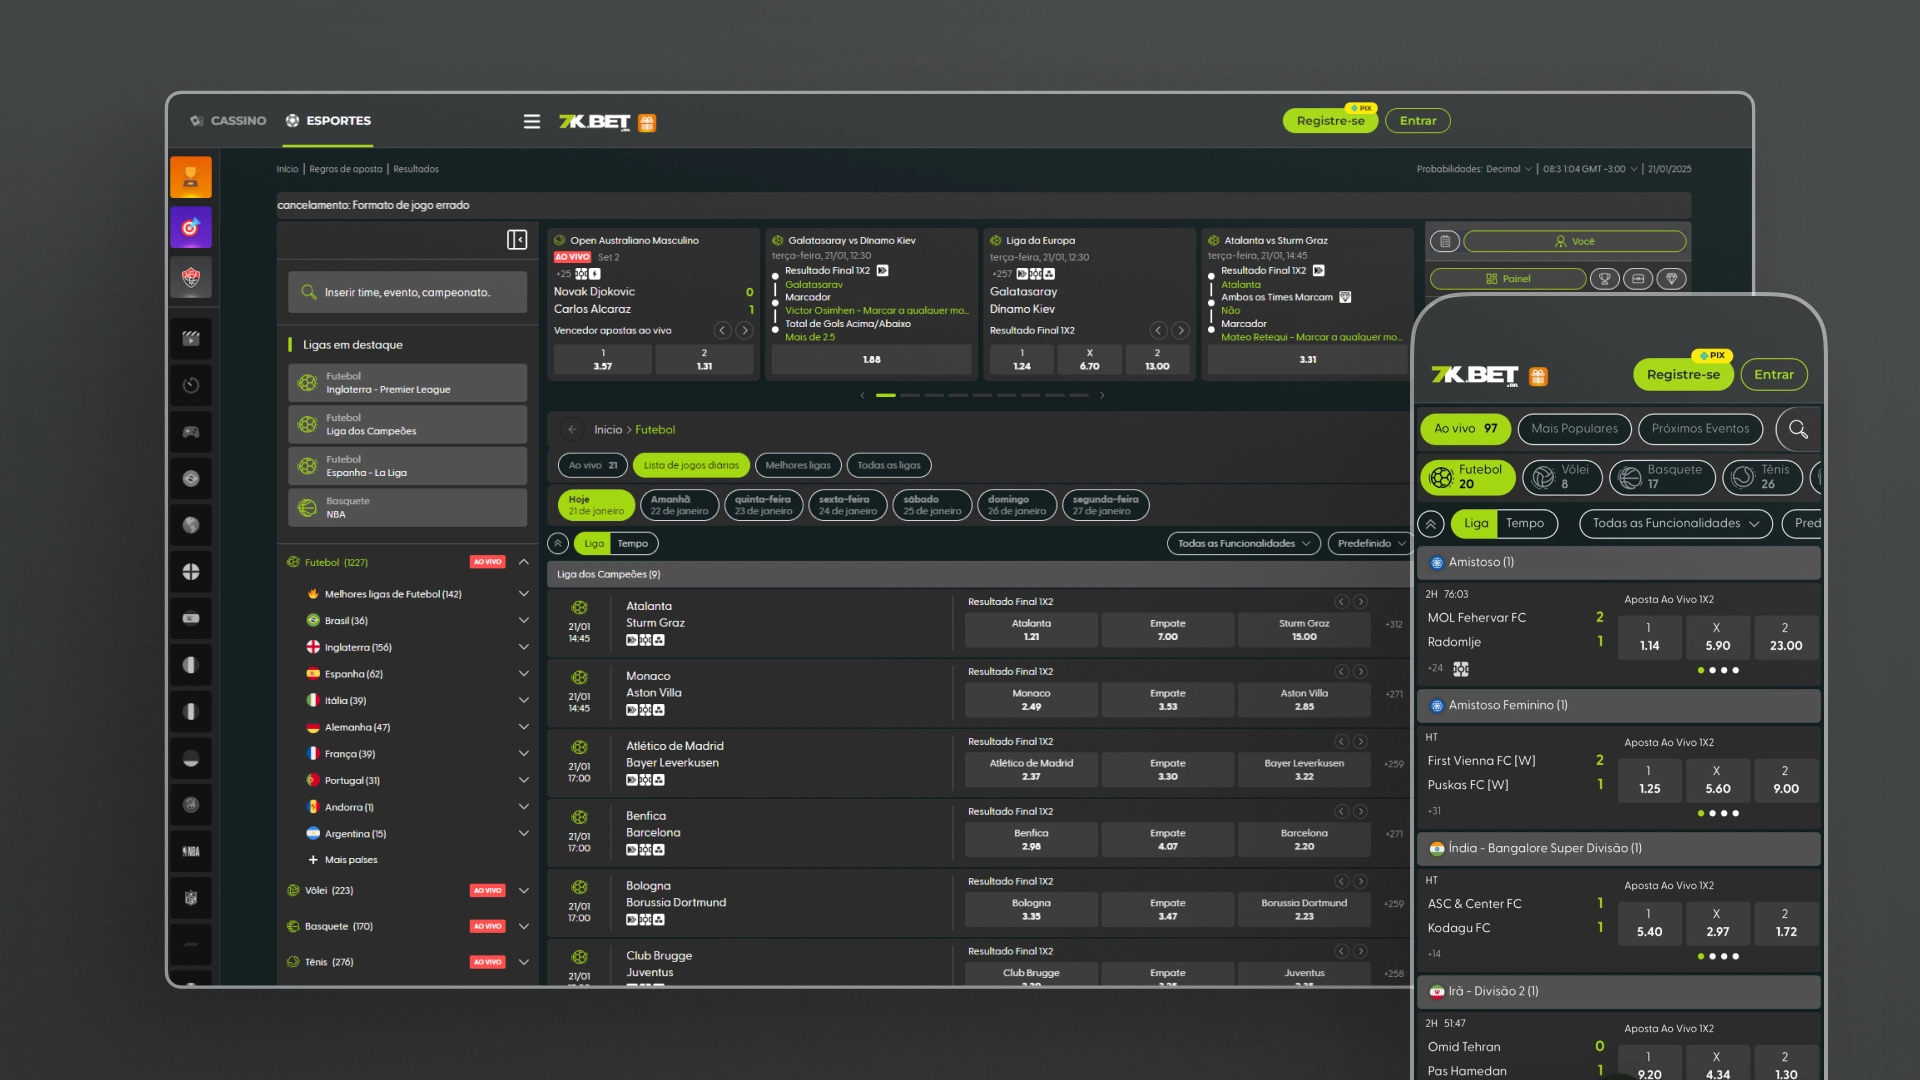Click the team search input field

408,293
